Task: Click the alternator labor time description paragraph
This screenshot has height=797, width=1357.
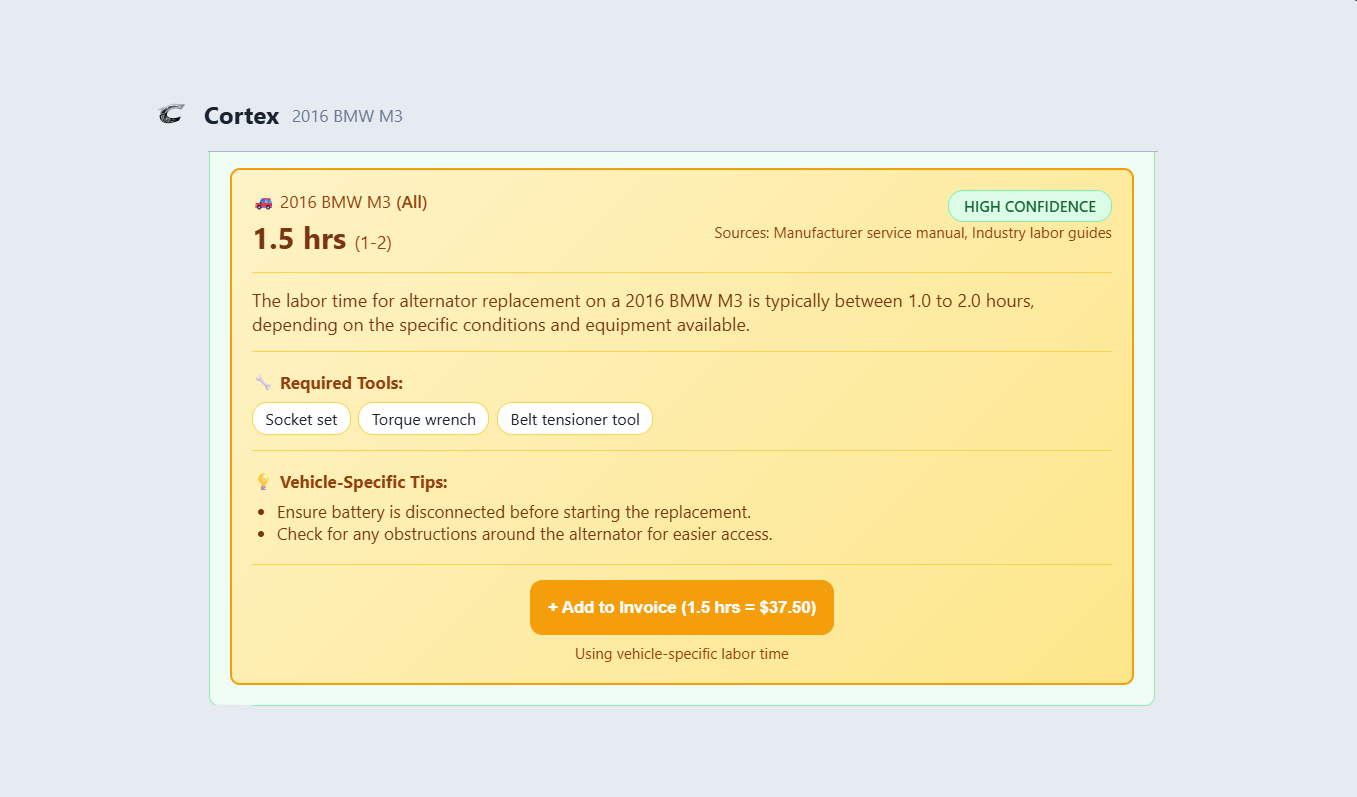Action: pos(649,313)
